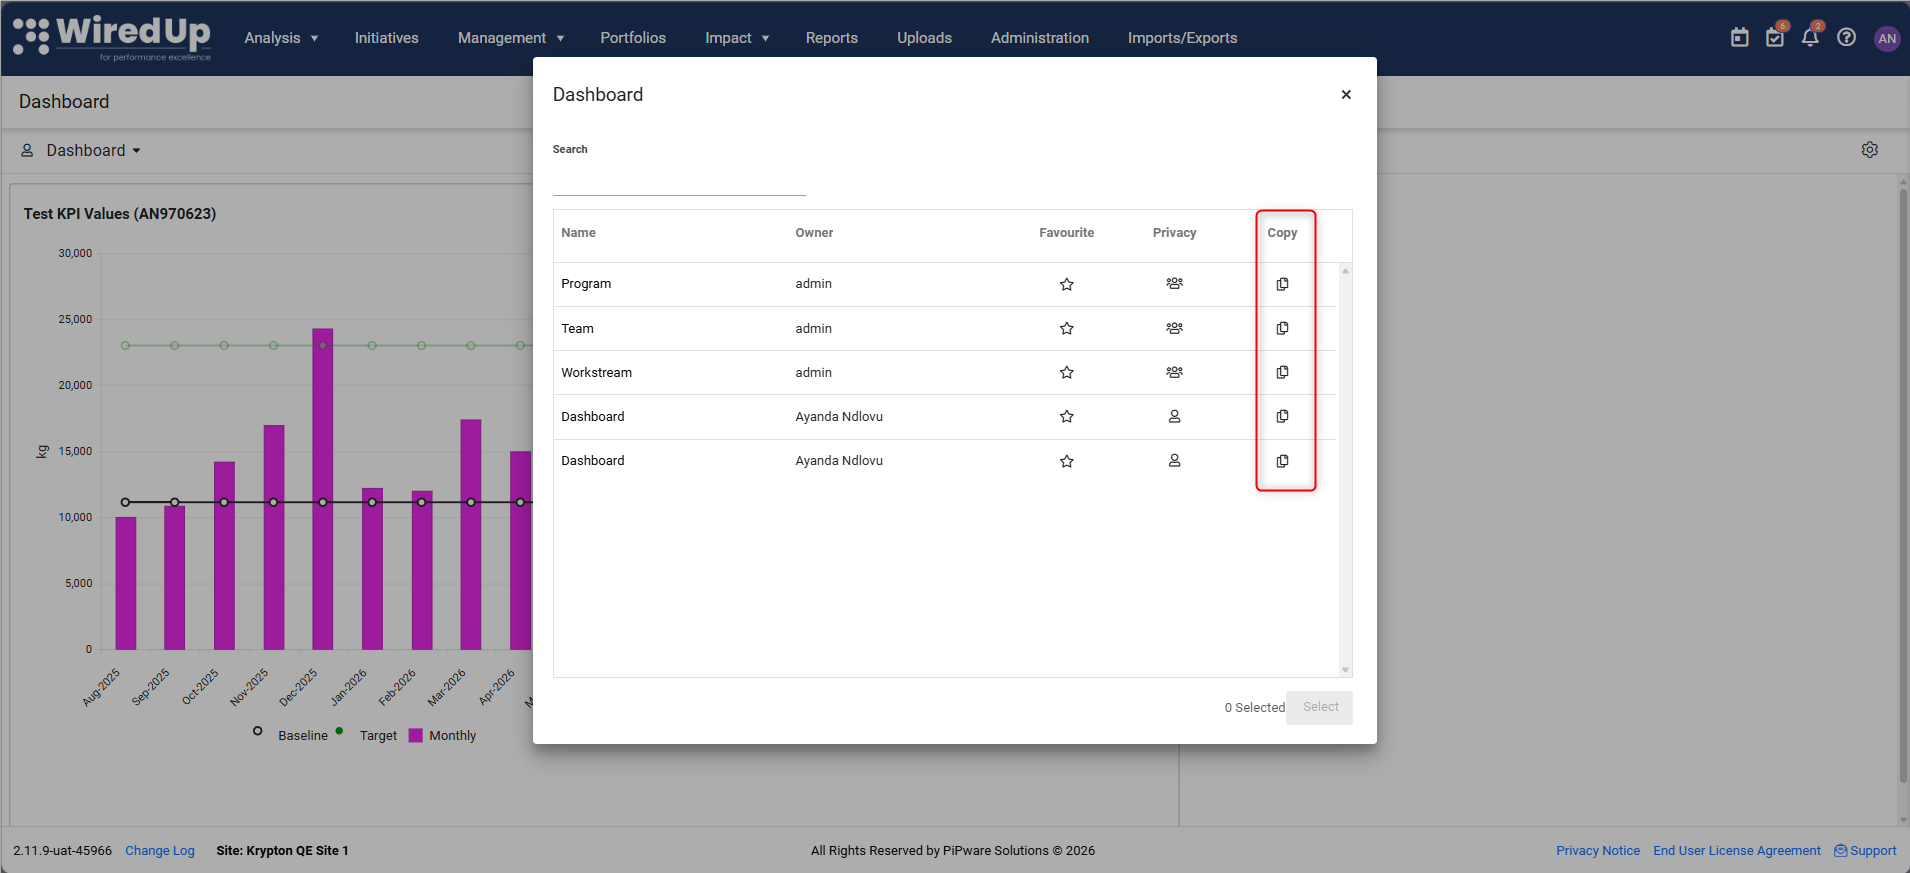The width and height of the screenshot is (1910, 873).
Task: Click the shared privacy icon for Team
Action: [1174, 328]
